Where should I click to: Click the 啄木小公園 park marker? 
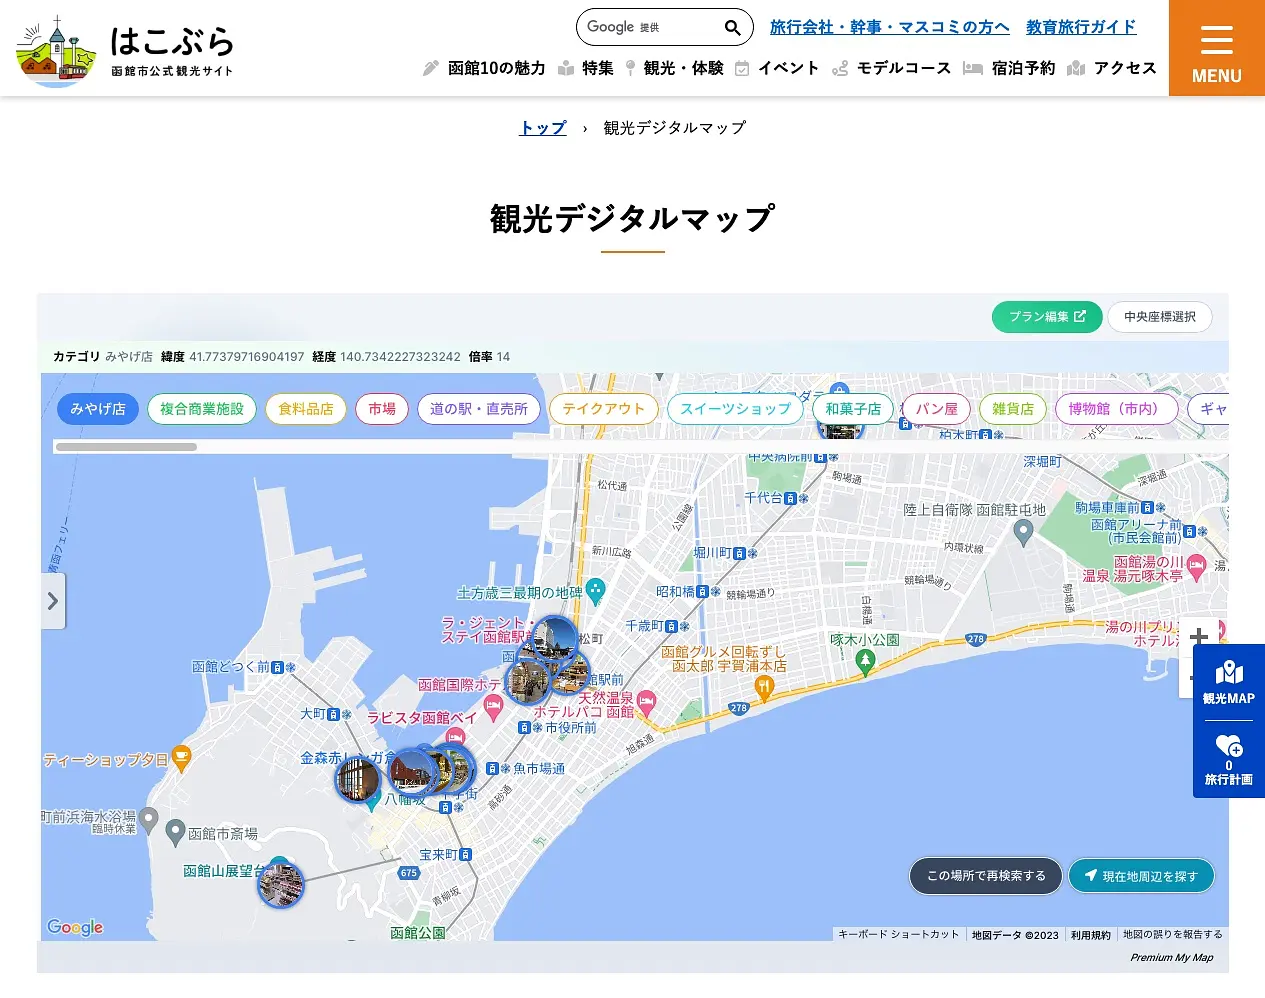pyautogui.click(x=866, y=660)
